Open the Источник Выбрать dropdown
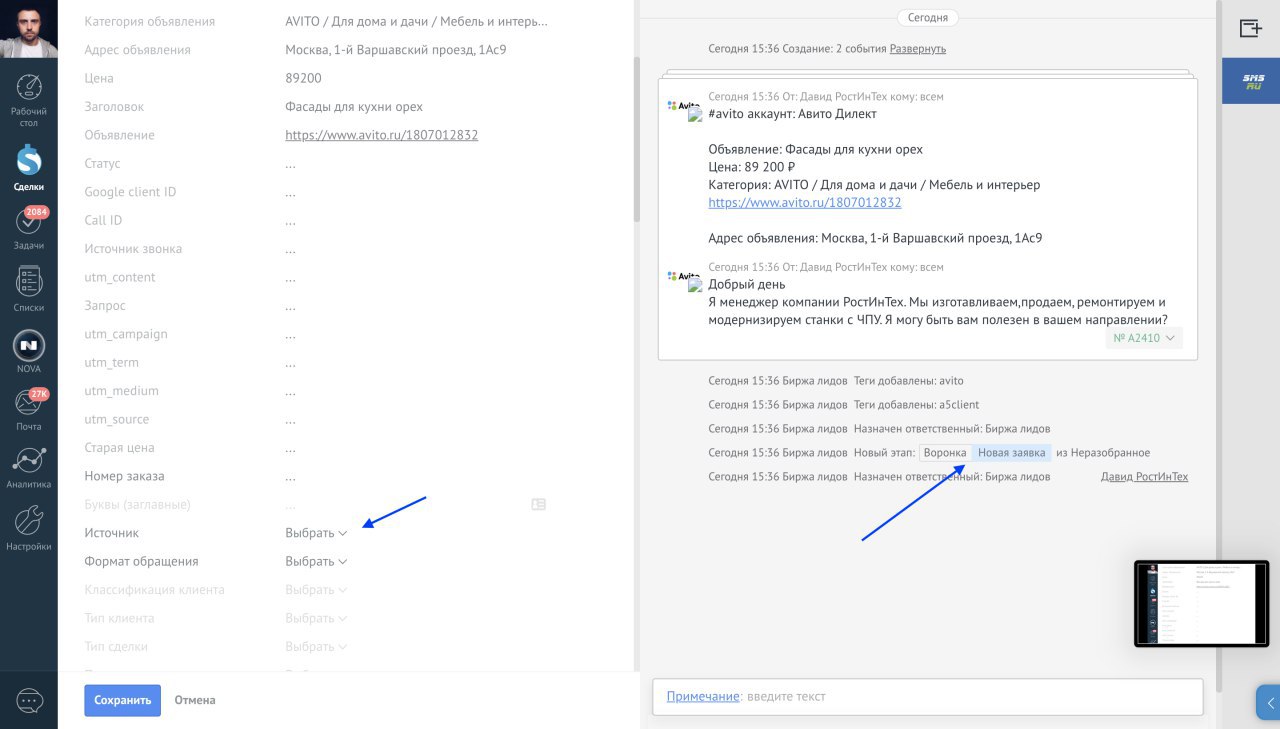Screen dimensions: 1280x729 click(316, 533)
